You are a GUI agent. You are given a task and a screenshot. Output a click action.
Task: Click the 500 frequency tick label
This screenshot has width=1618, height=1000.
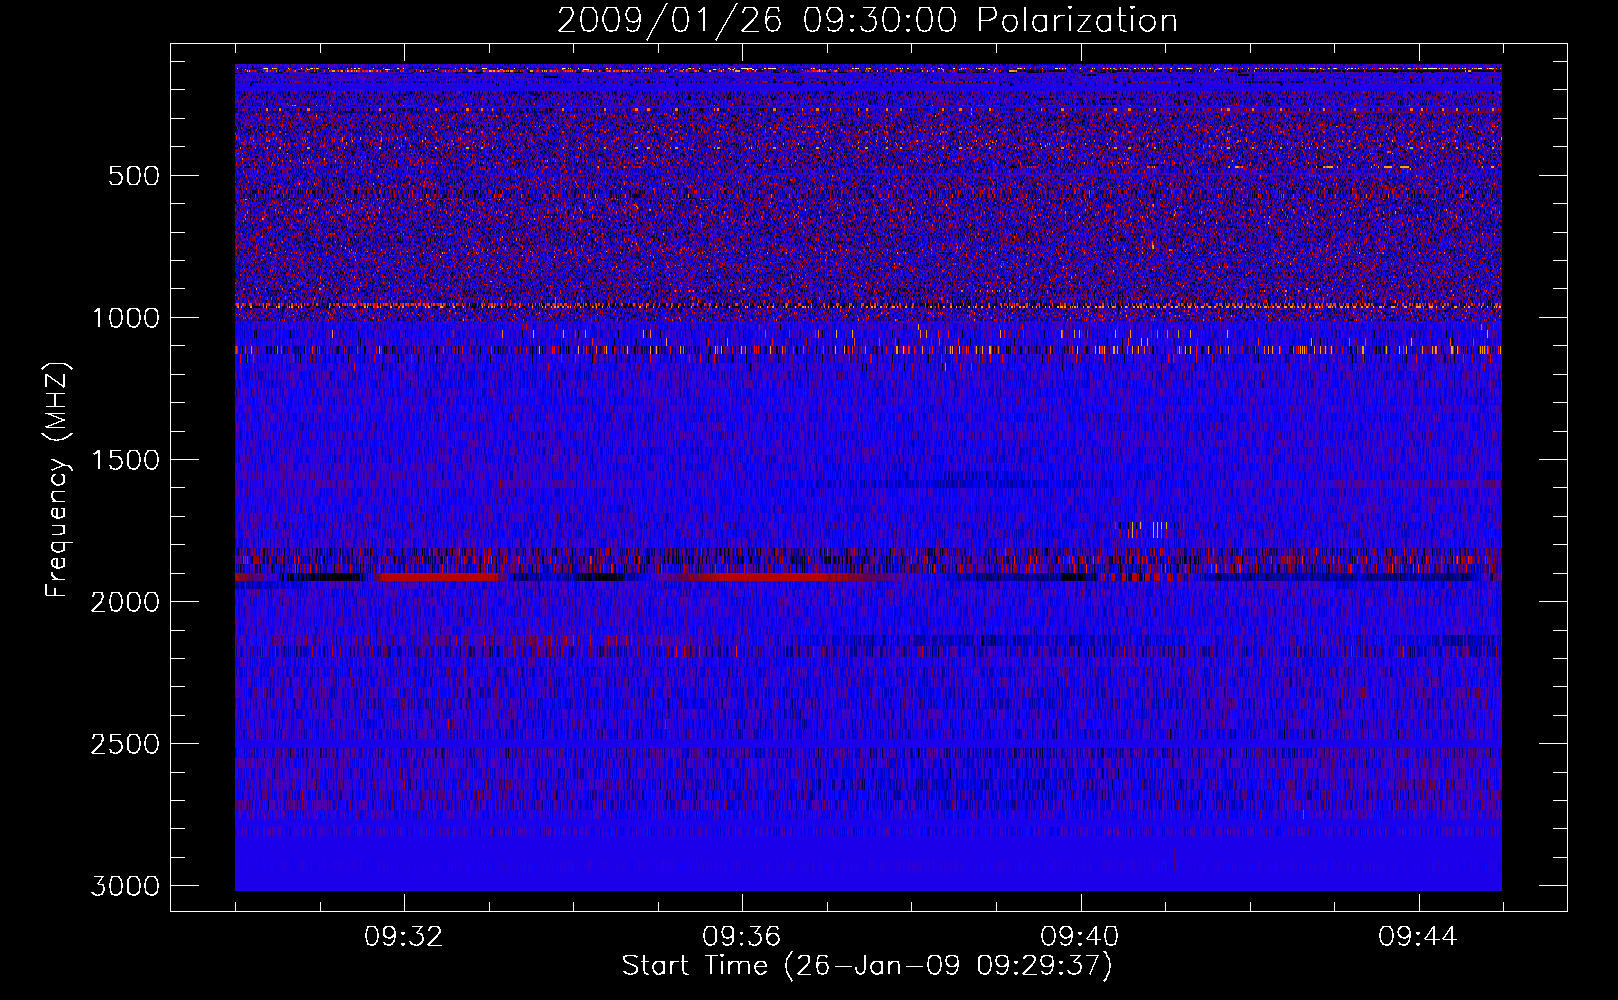[134, 176]
